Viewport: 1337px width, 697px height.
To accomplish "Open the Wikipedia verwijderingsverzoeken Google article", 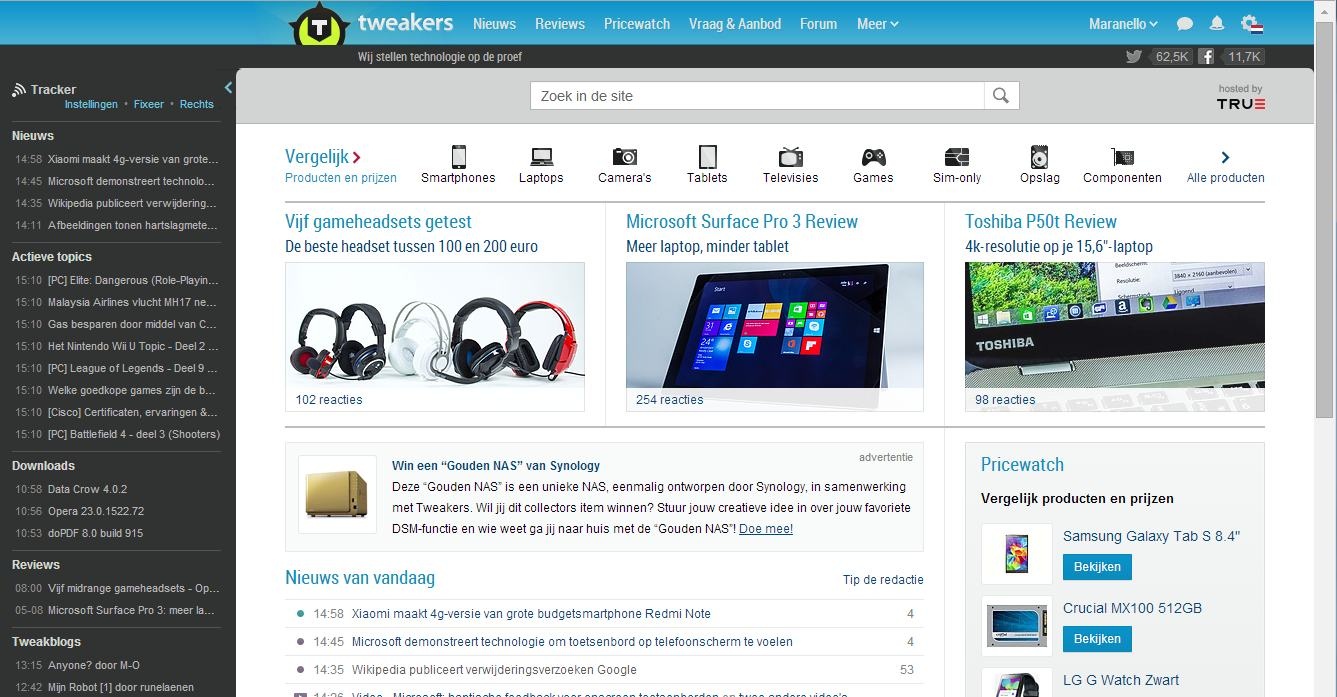I will tap(494, 670).
